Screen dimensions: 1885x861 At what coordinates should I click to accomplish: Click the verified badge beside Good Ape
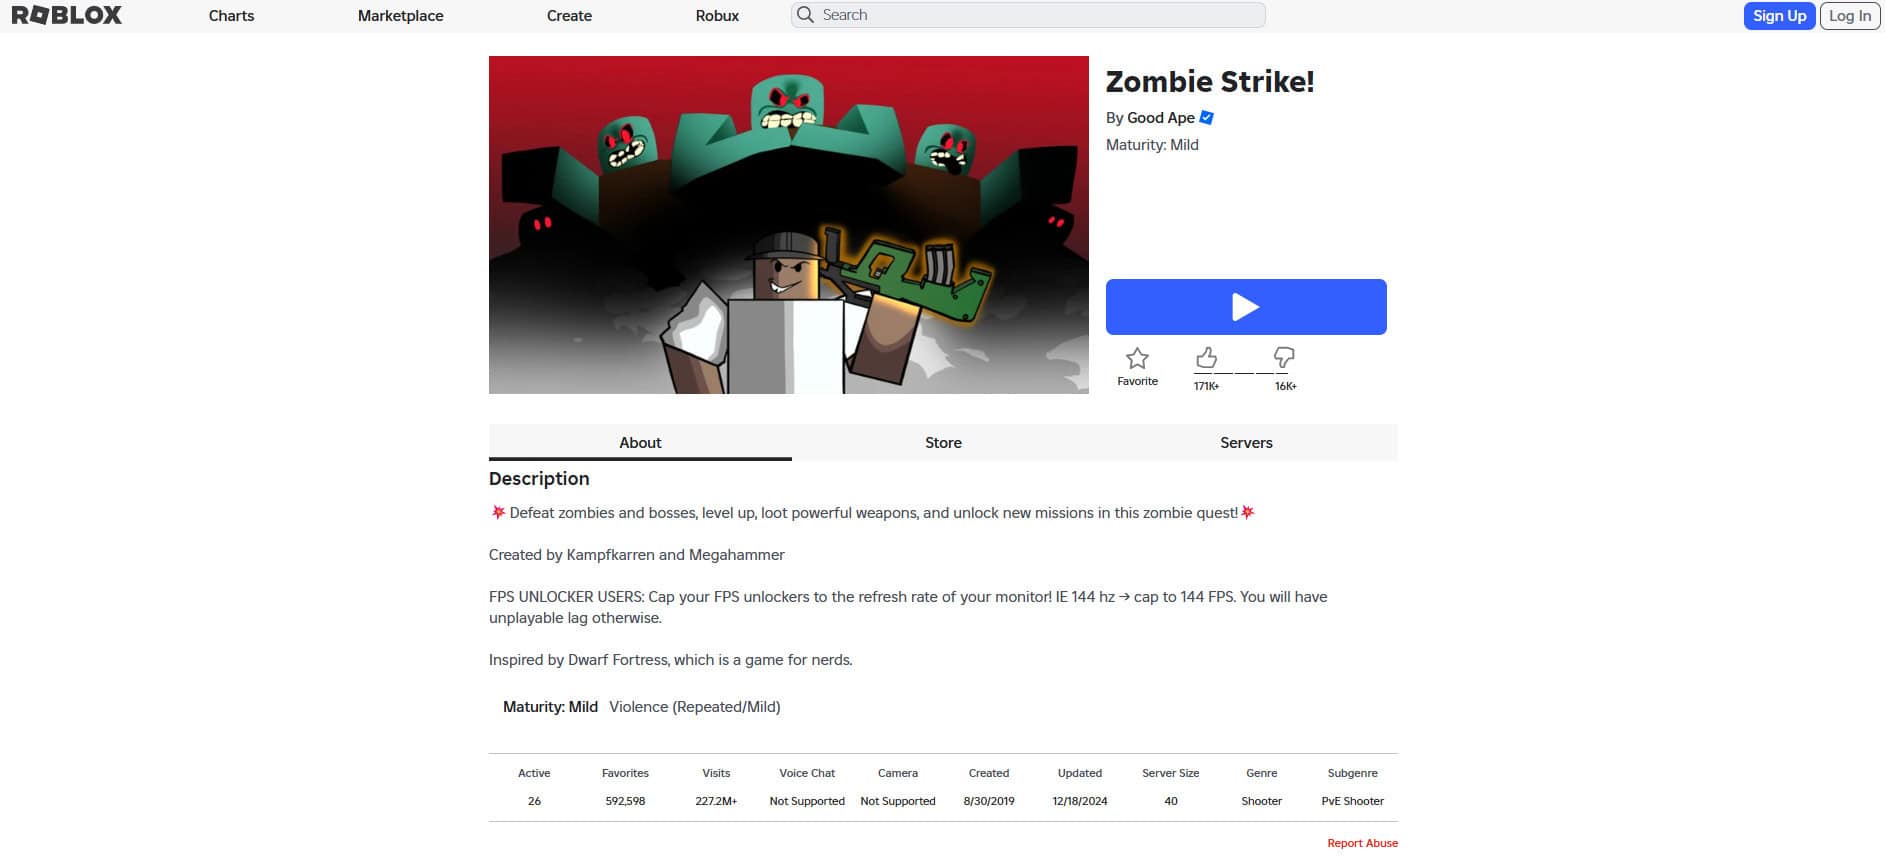[x=1207, y=118]
